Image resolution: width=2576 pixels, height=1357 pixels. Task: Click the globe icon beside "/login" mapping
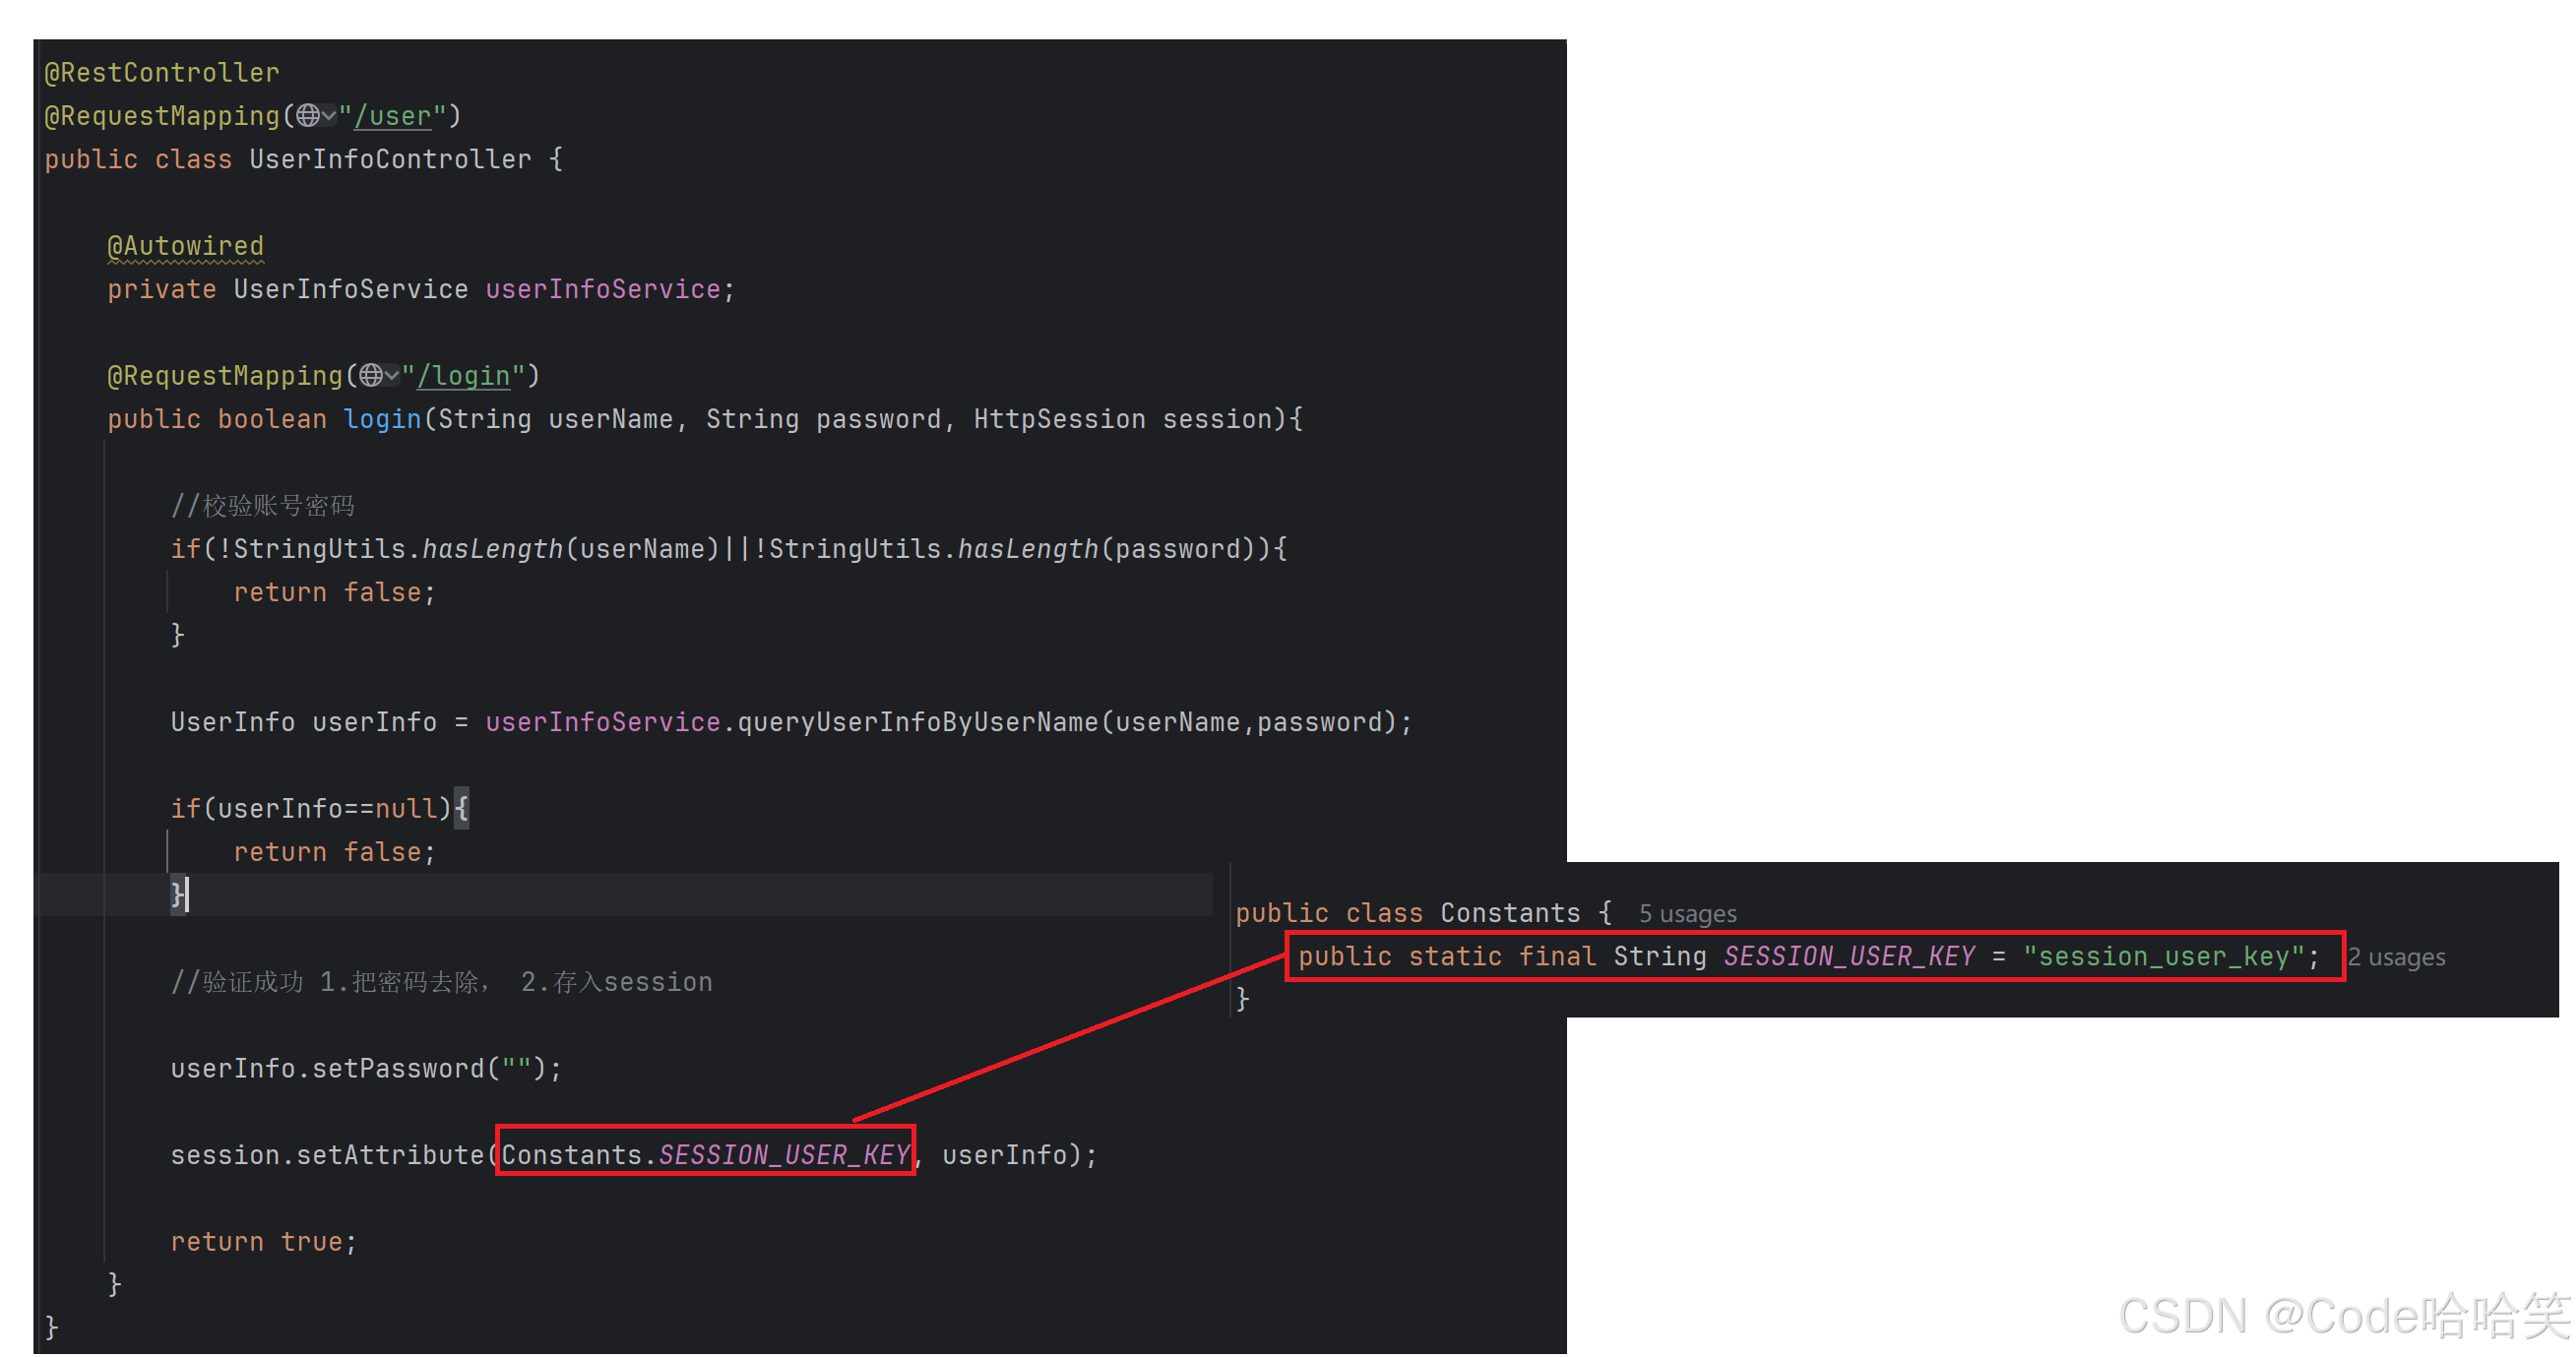(371, 375)
